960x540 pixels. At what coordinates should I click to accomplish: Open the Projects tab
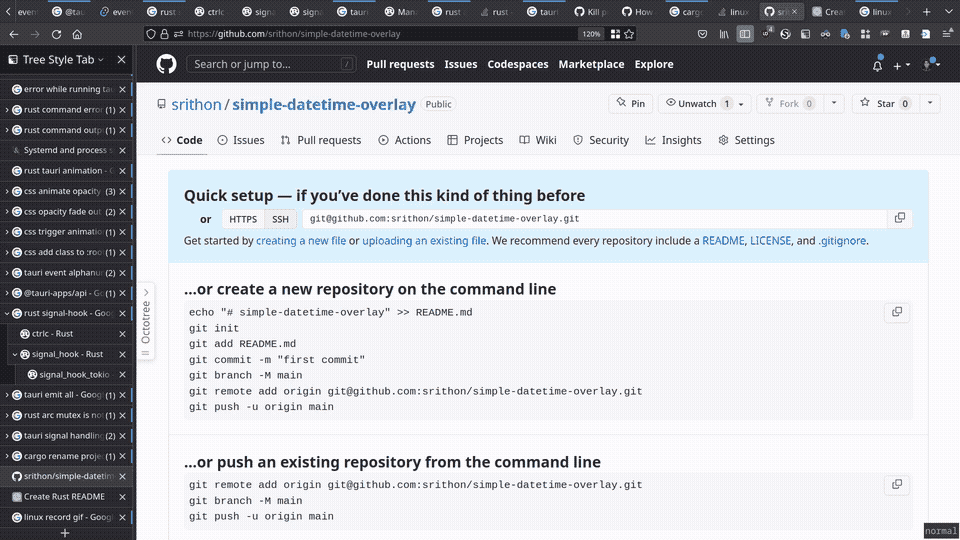(x=475, y=140)
